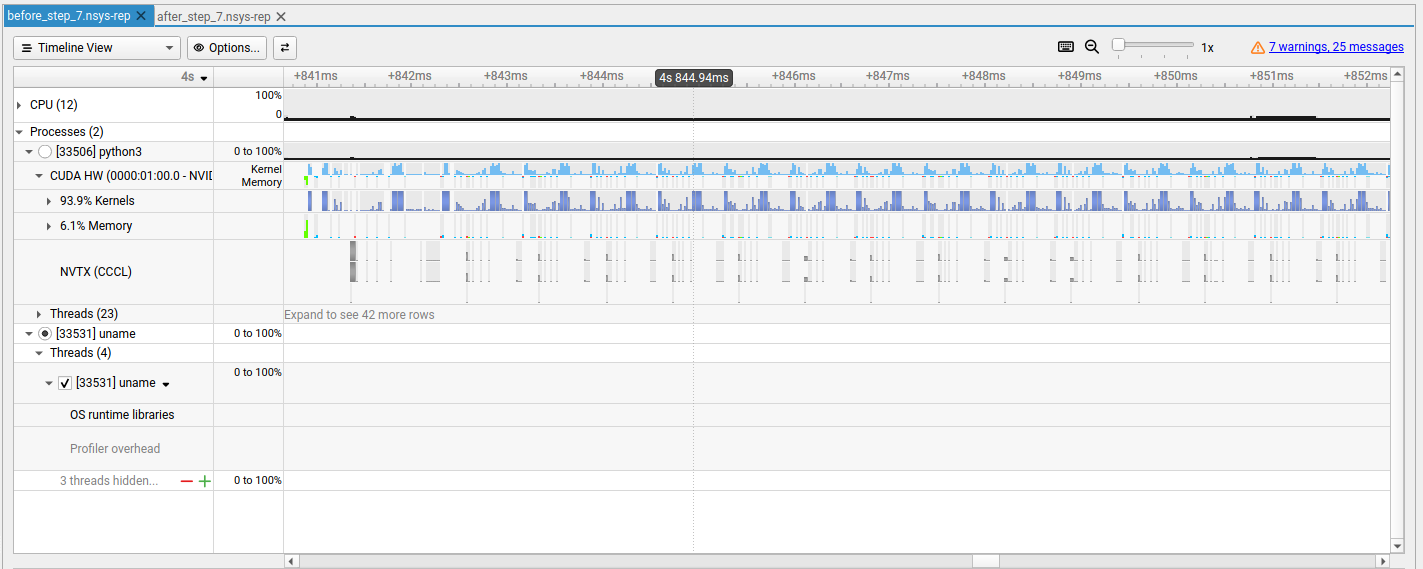This screenshot has width=1423, height=569.
Task: Open 7 warnings, 25 messages link
Action: [x=1336, y=47]
